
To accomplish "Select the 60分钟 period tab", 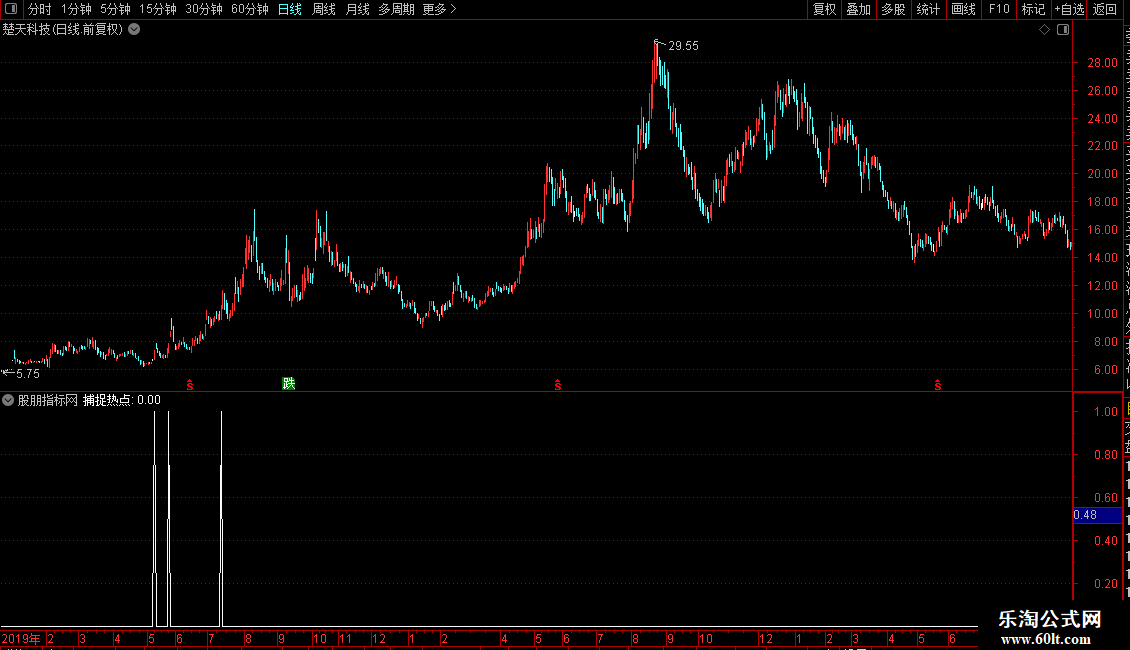I will 249,9.
